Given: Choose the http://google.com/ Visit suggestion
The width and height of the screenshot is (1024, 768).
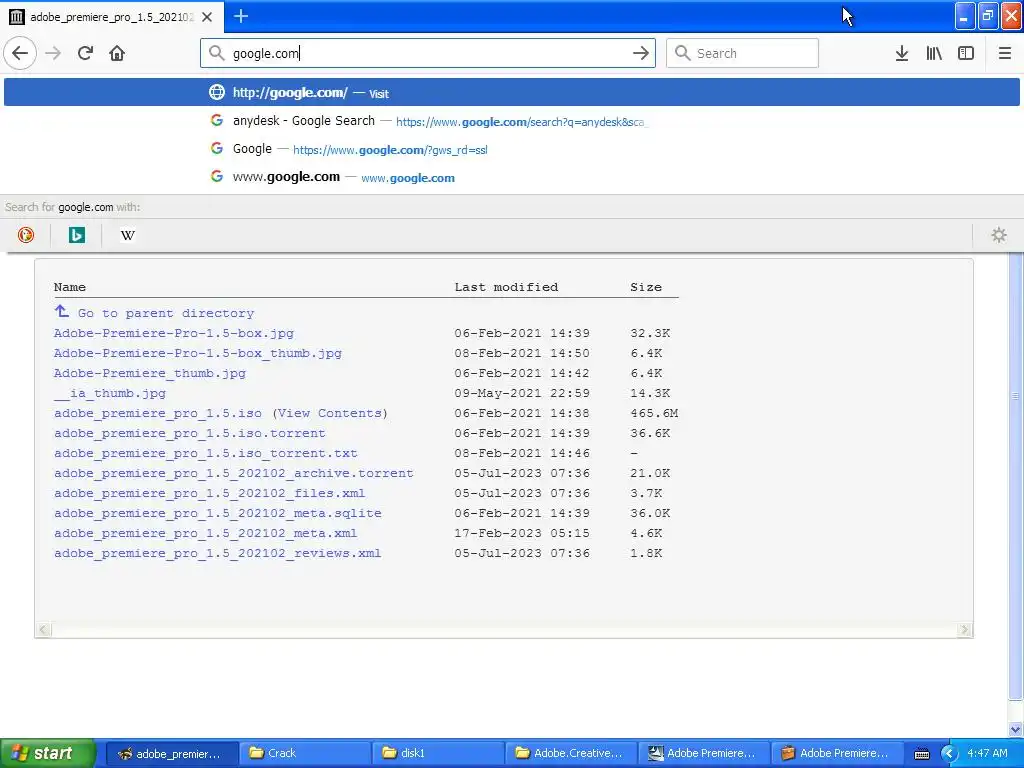Looking at the screenshot, I should tap(511, 92).
